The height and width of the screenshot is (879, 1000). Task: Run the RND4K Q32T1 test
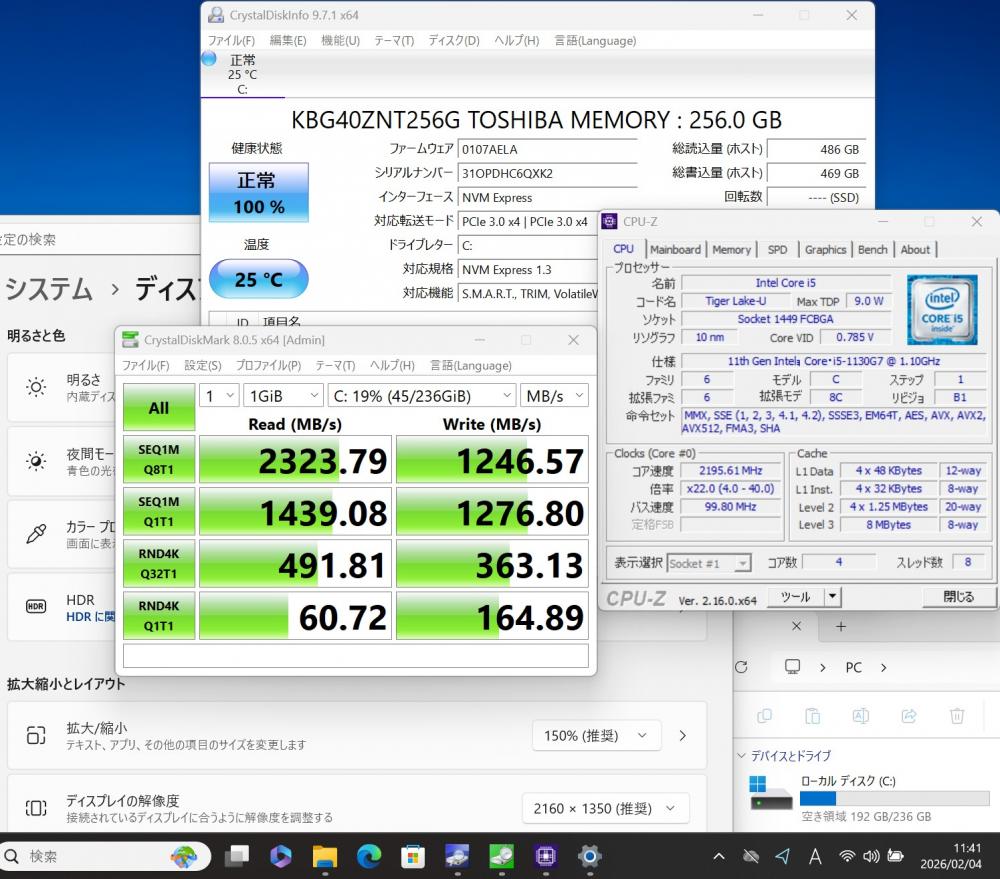click(x=159, y=565)
